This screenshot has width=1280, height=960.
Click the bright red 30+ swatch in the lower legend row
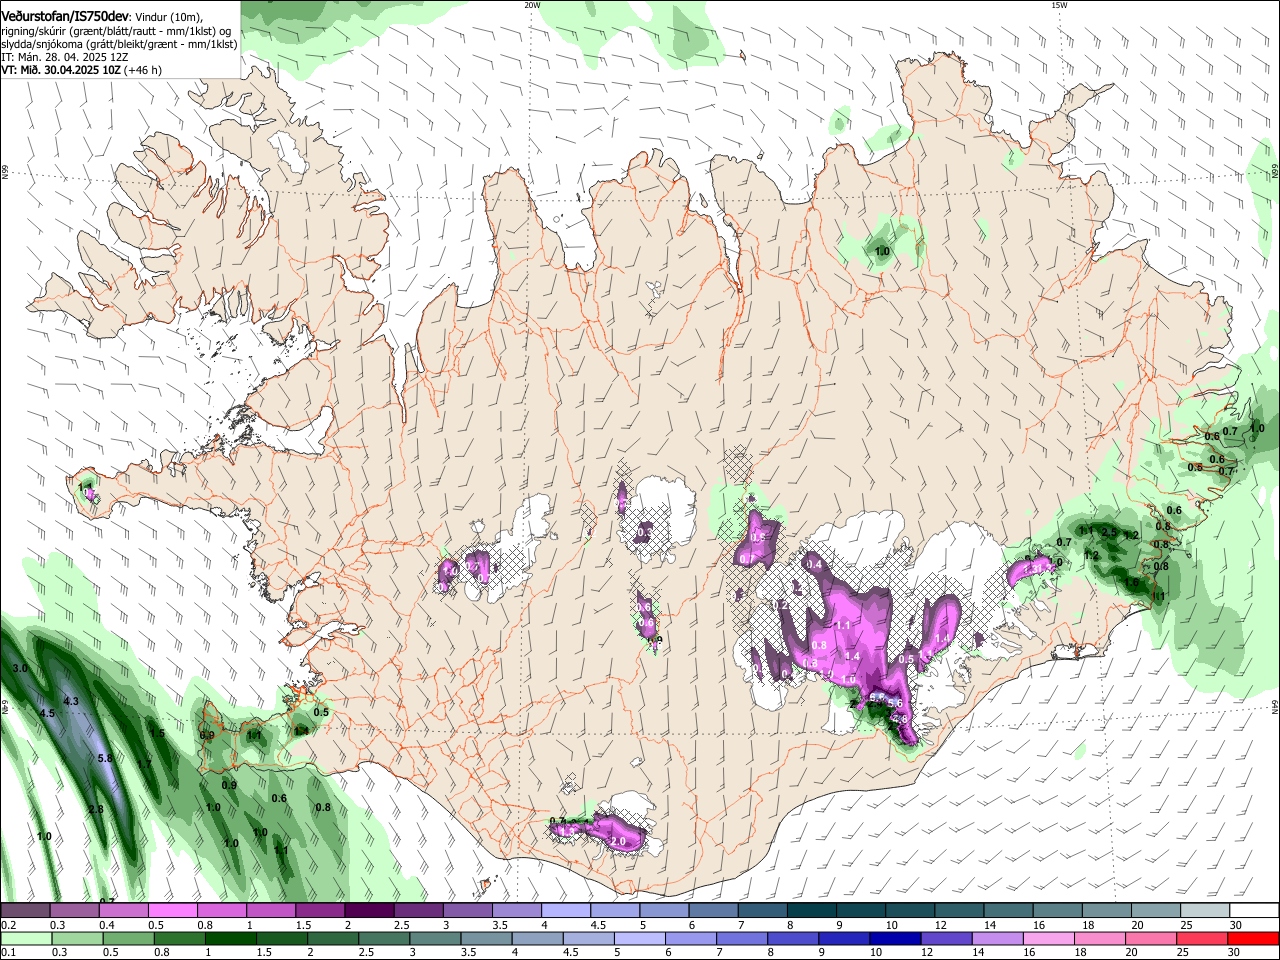[x=1254, y=939]
